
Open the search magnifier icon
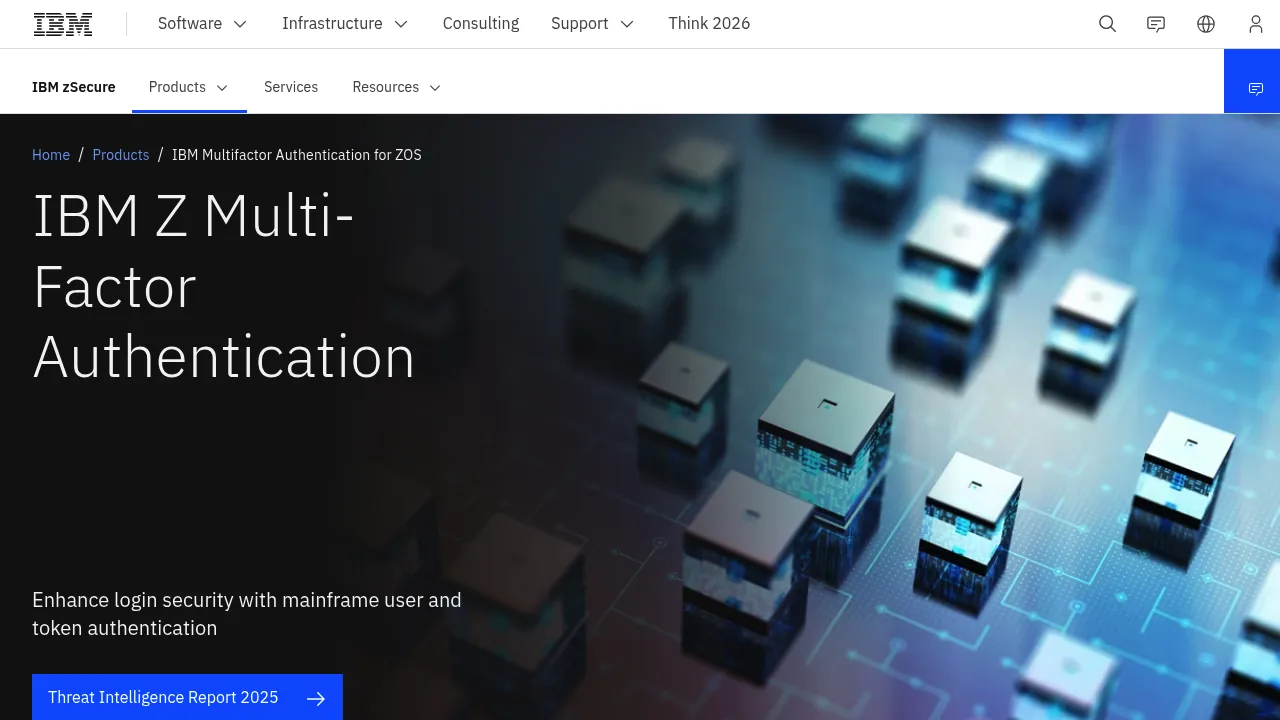1107,24
